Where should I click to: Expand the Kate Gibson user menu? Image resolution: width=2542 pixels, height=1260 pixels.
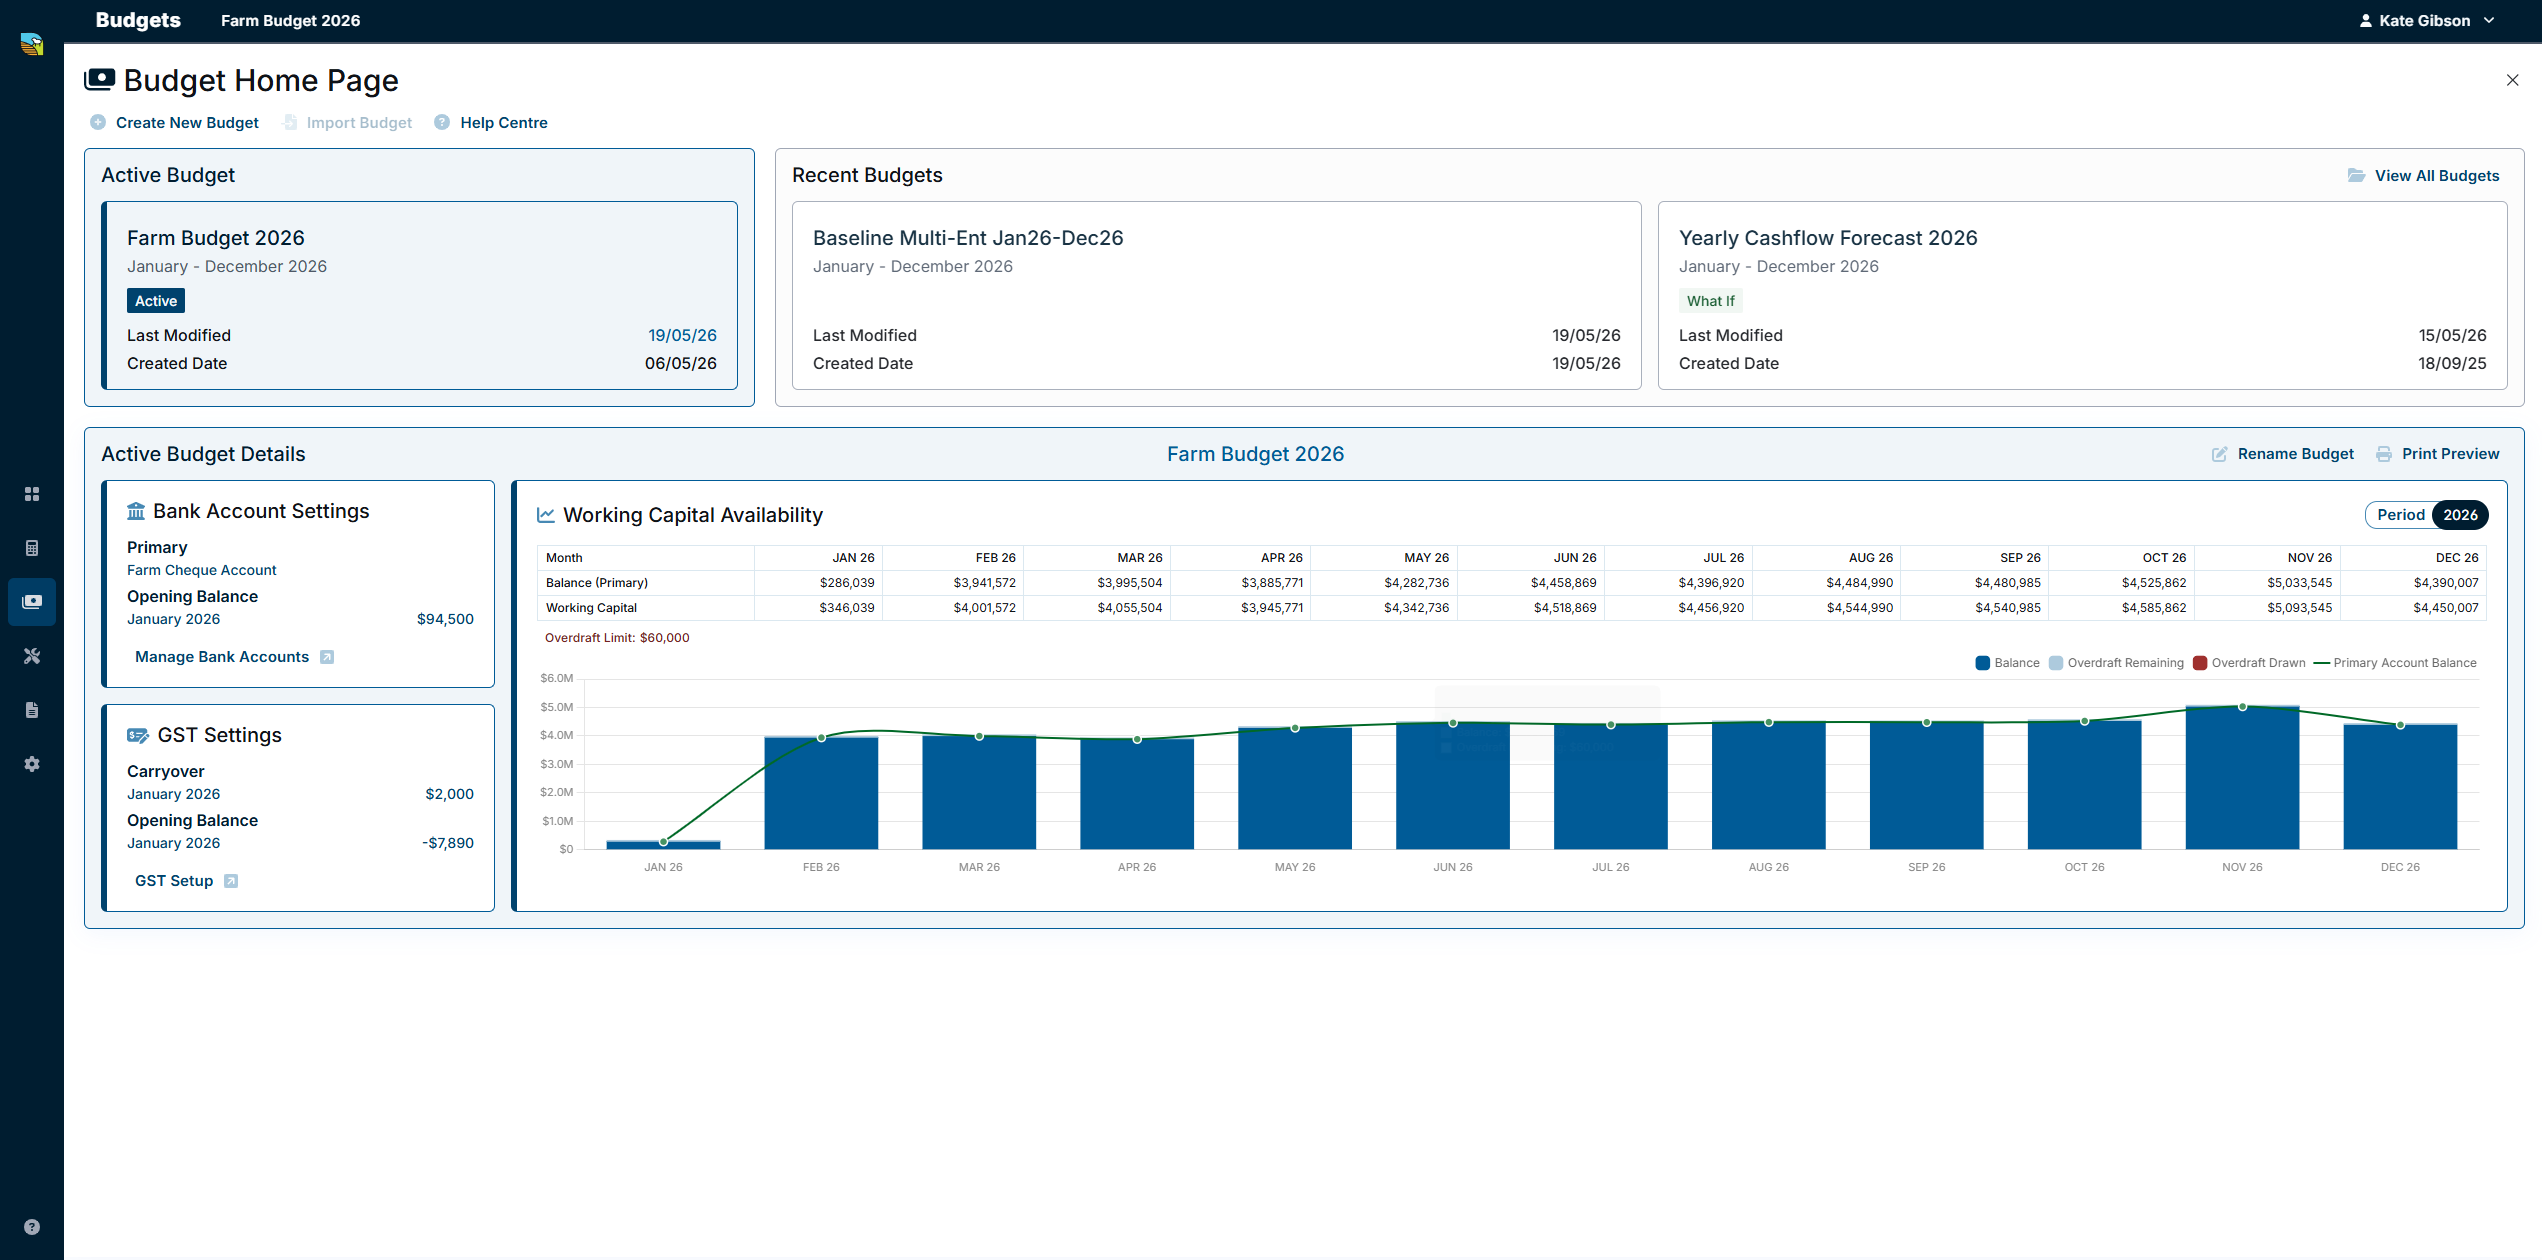[x=2426, y=21]
